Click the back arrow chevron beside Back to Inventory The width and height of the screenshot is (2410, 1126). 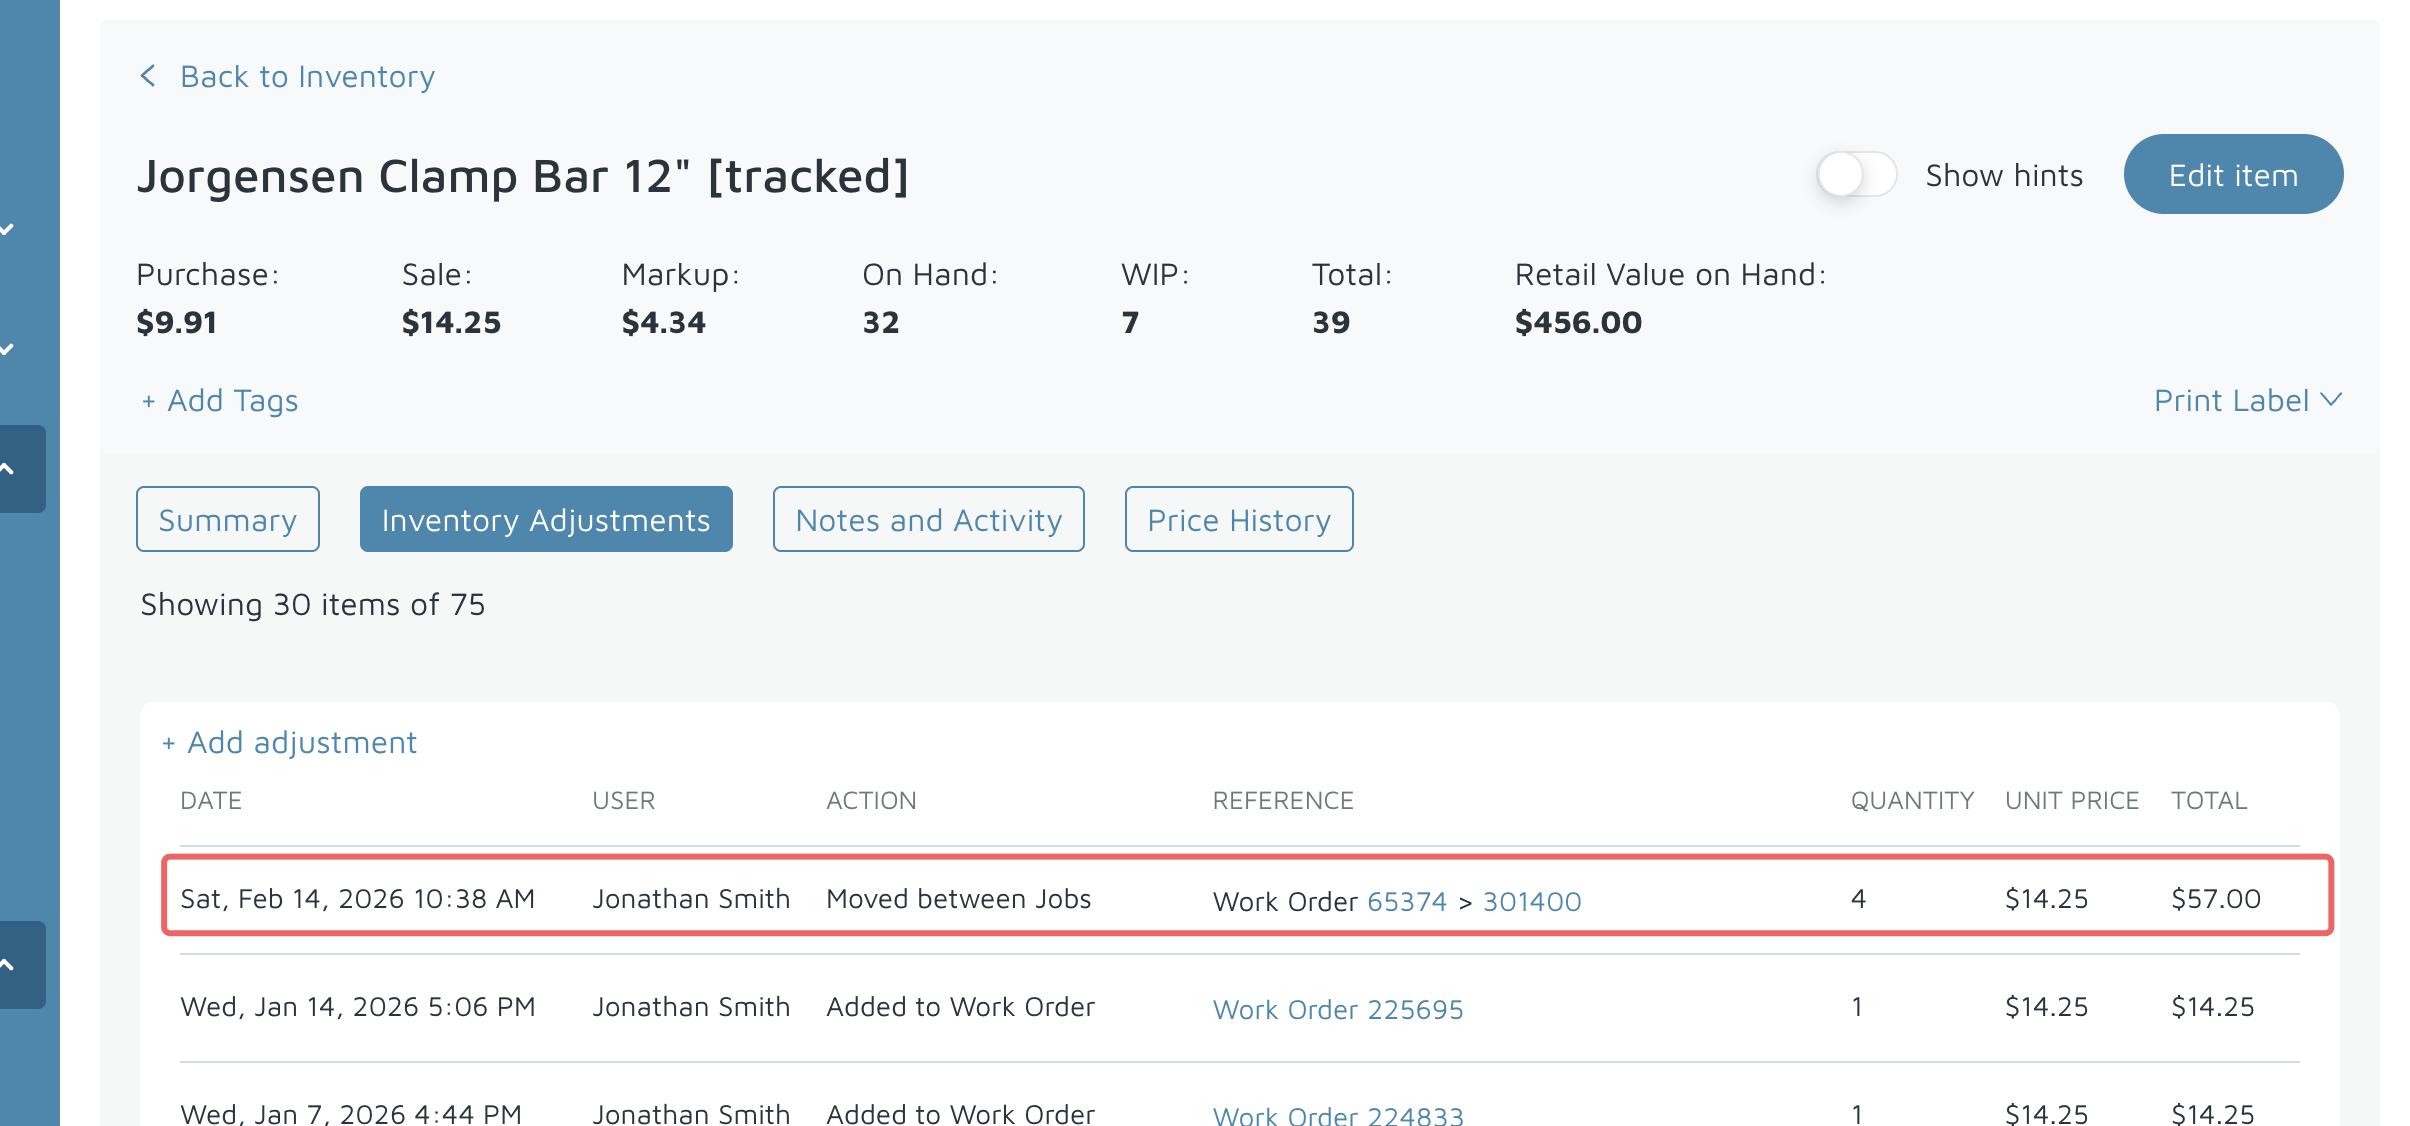click(148, 76)
